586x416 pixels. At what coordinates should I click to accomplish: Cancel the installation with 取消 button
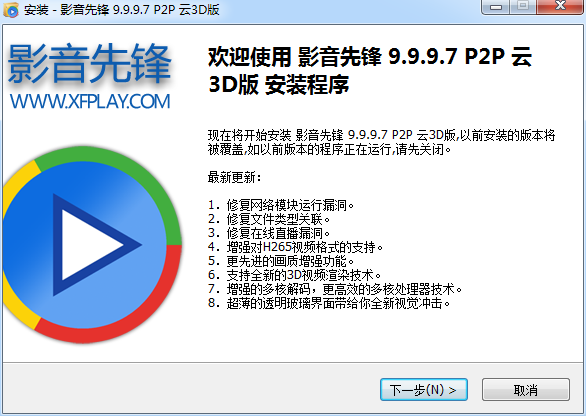[525, 390]
